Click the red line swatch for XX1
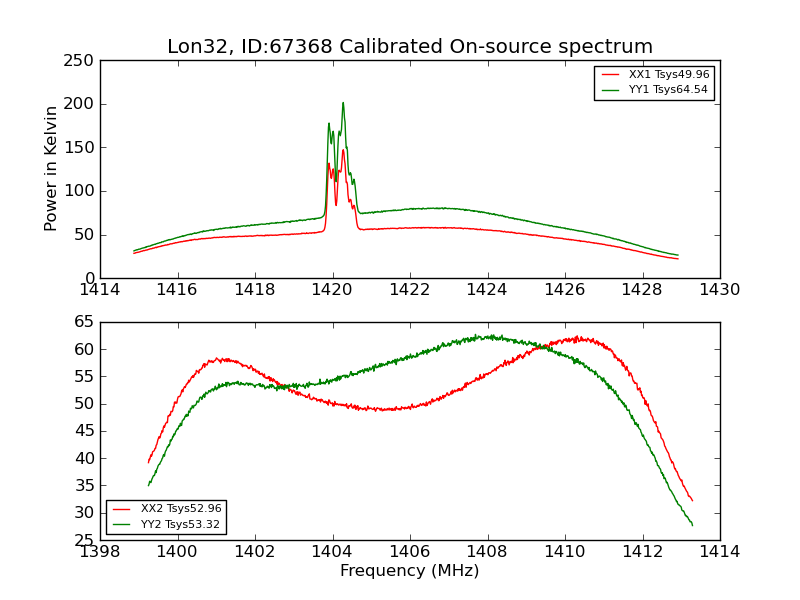Viewport: 800px width, 600px height. coord(611,75)
